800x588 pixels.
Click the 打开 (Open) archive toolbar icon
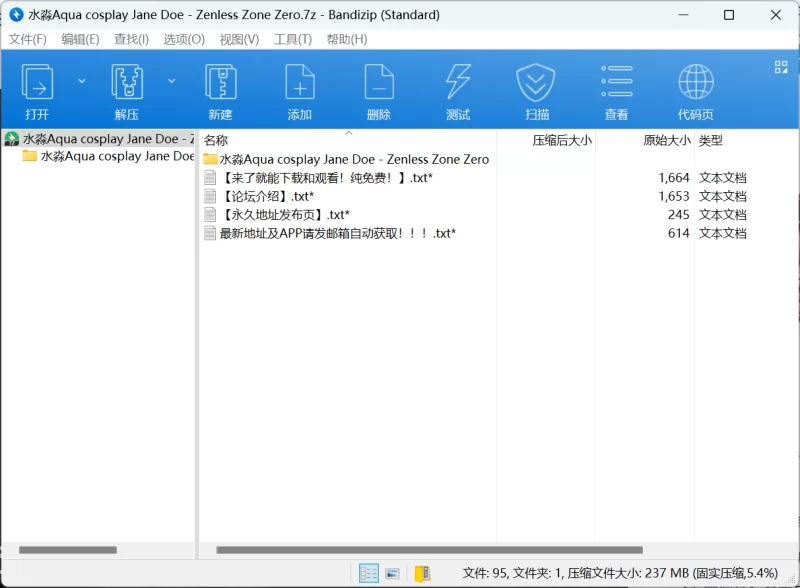pos(37,90)
